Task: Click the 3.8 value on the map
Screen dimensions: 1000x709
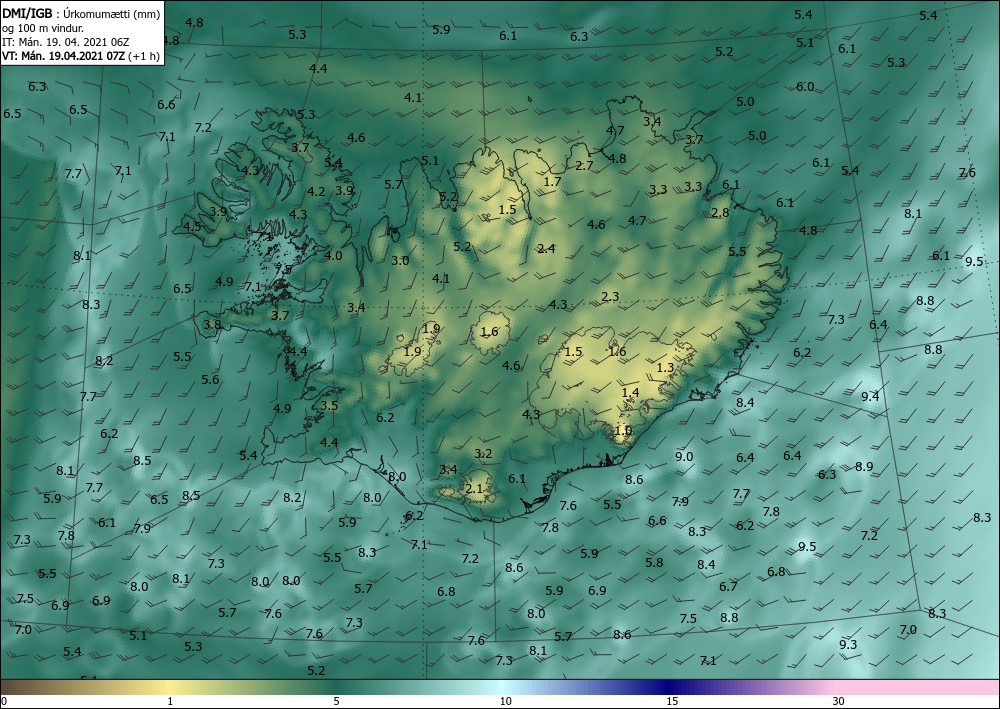Action: [212, 325]
